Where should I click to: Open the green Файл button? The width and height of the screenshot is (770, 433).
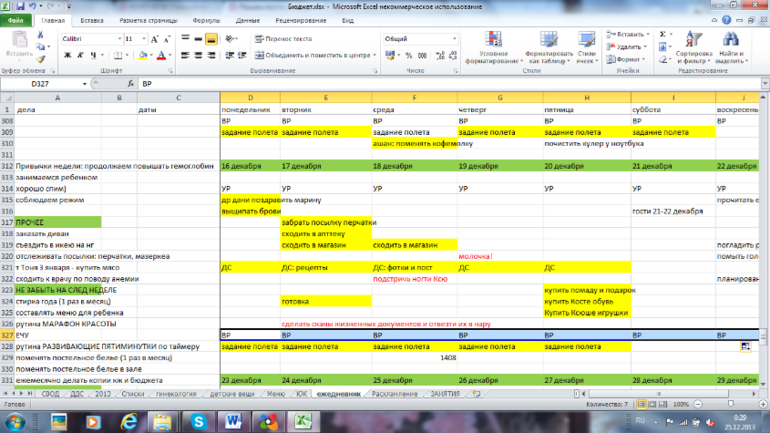pos(18,20)
